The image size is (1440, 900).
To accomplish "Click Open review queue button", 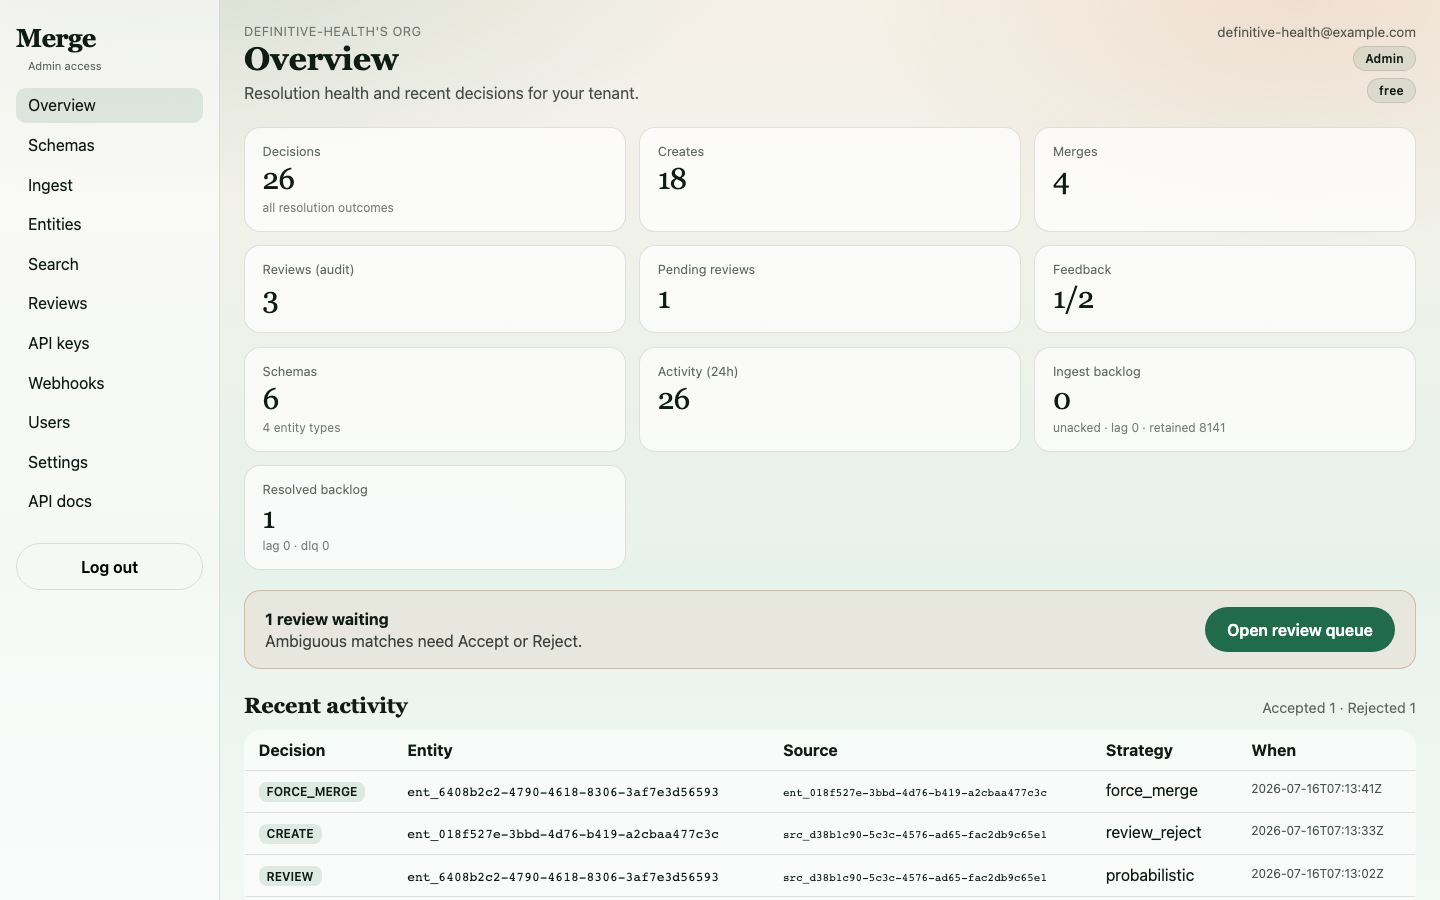I will tap(1299, 630).
